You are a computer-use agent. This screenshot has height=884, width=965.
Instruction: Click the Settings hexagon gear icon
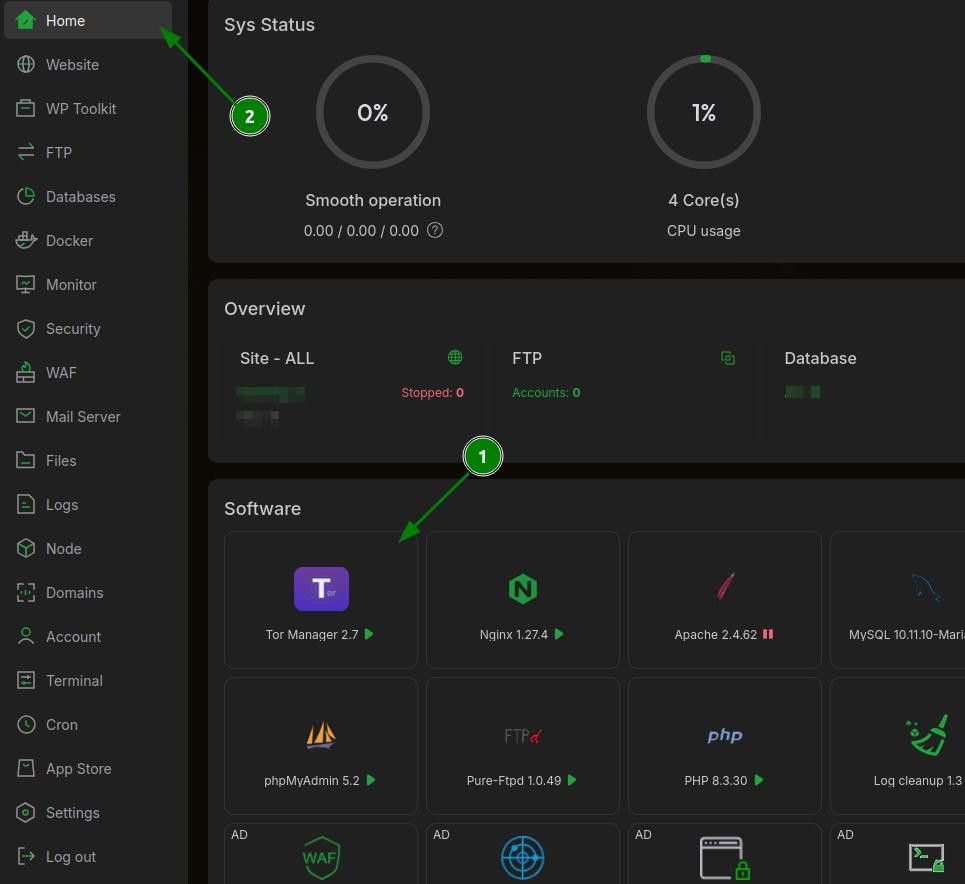point(25,813)
